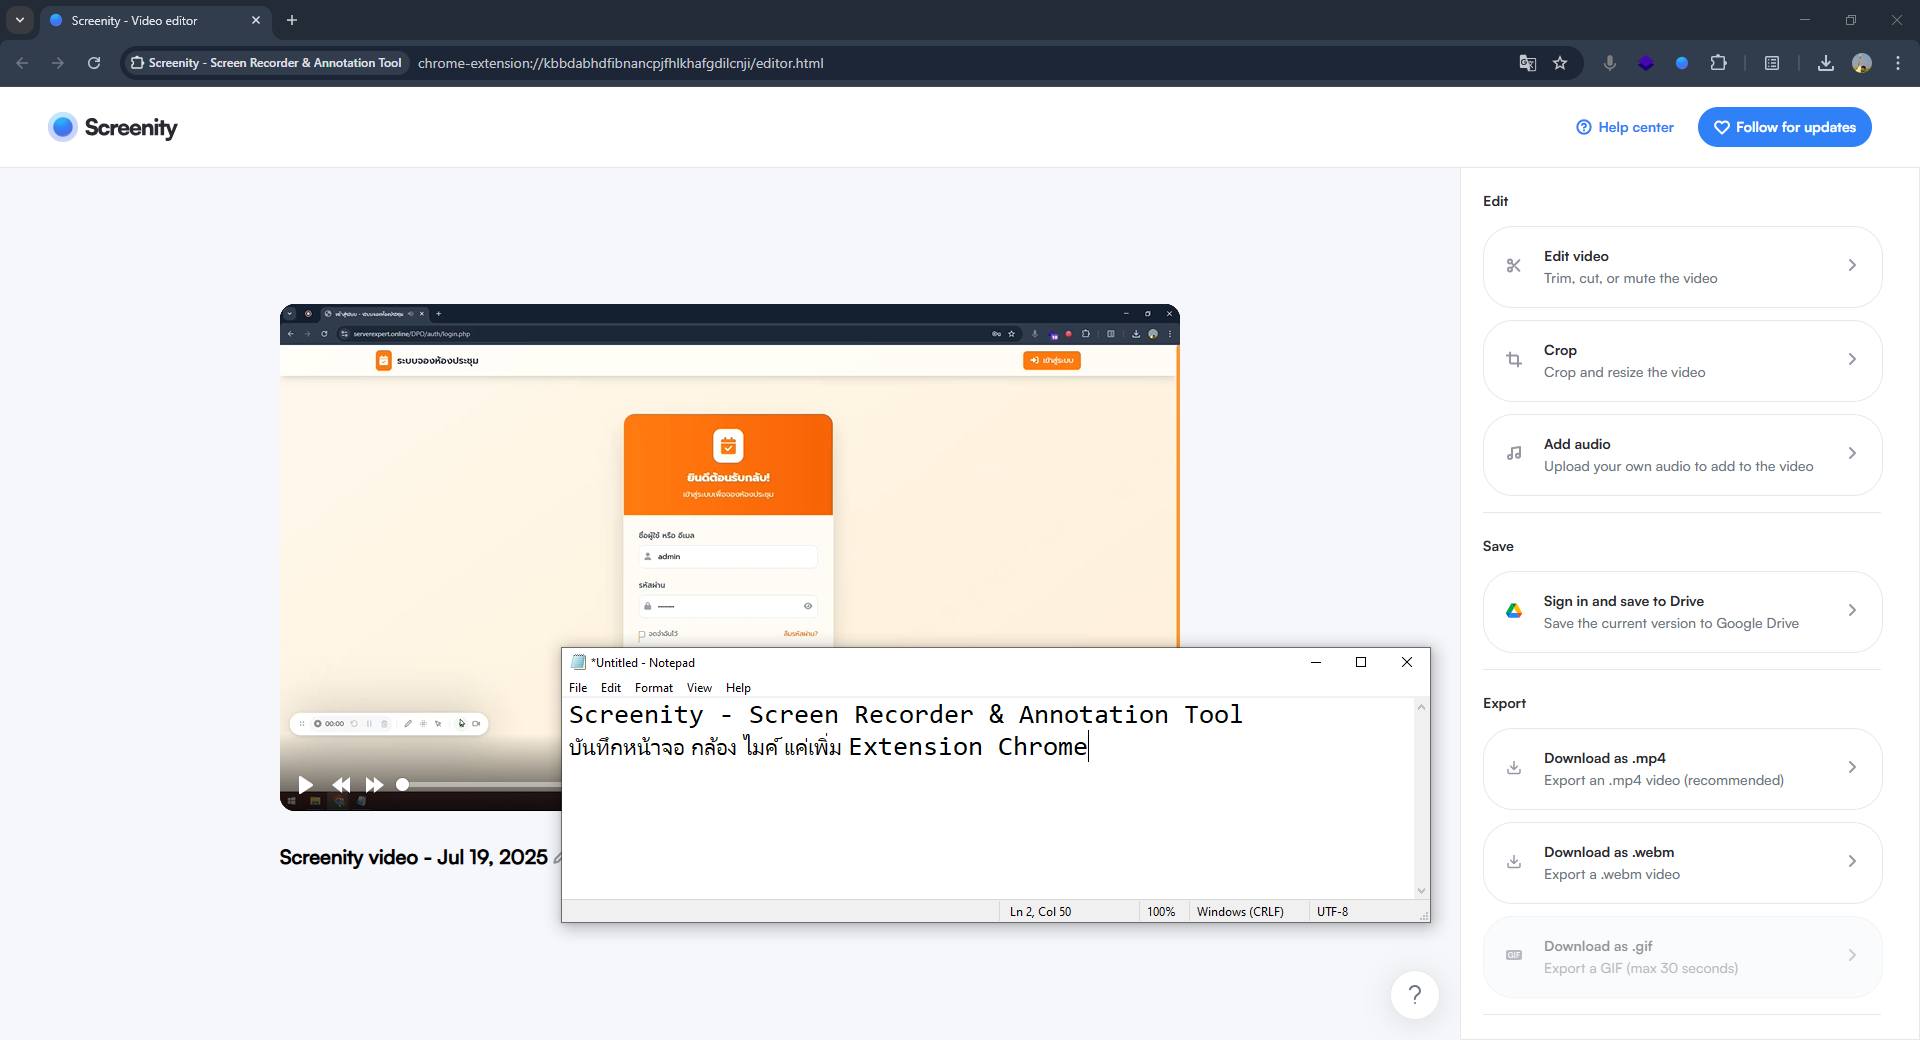
Task: Download the video as .mp4
Action: pyautogui.click(x=1682, y=769)
